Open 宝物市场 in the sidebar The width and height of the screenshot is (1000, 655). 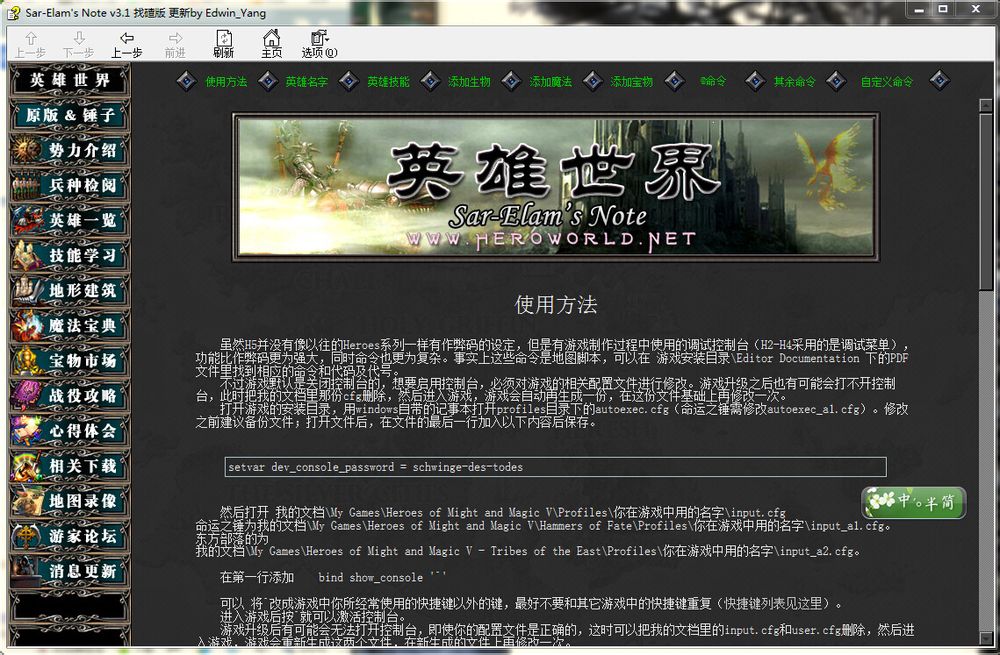coord(70,361)
